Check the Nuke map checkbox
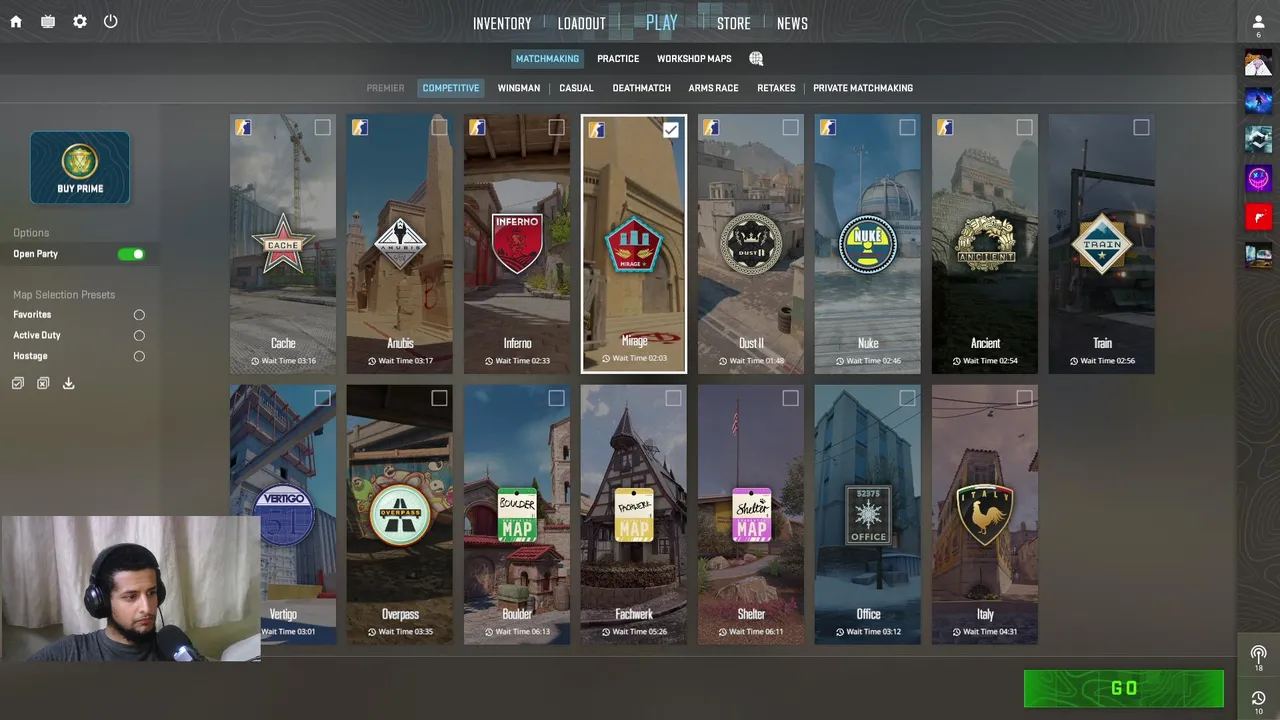The width and height of the screenshot is (1280, 720). click(x=907, y=127)
